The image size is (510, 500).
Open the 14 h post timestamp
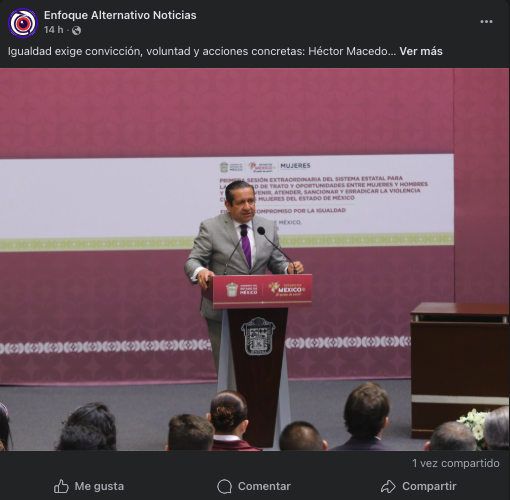click(53, 30)
